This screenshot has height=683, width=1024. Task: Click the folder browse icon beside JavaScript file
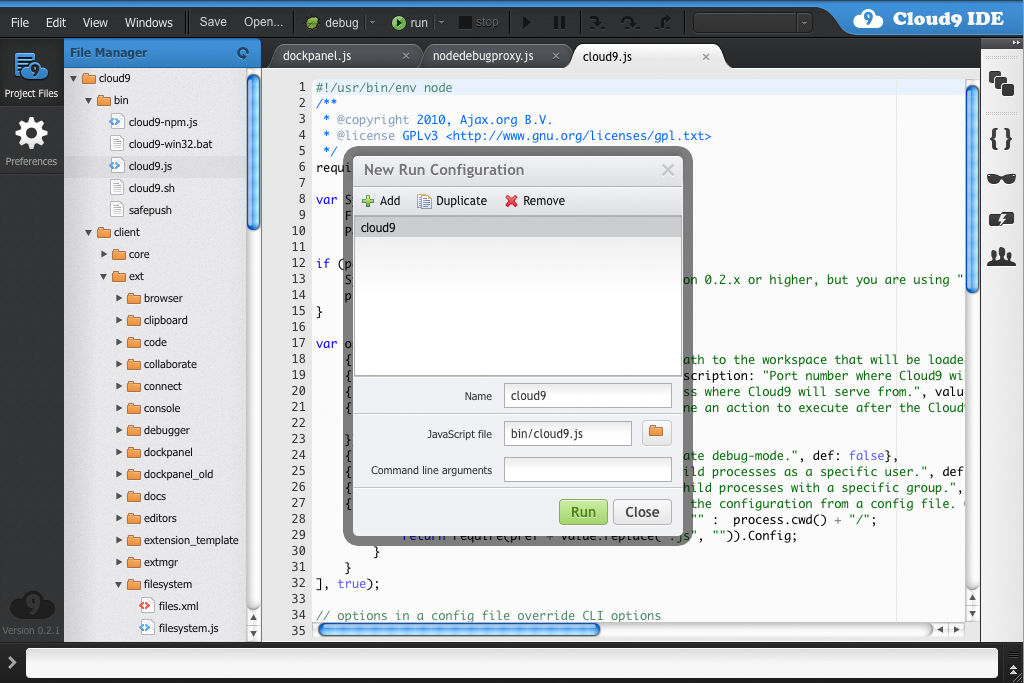tap(657, 432)
